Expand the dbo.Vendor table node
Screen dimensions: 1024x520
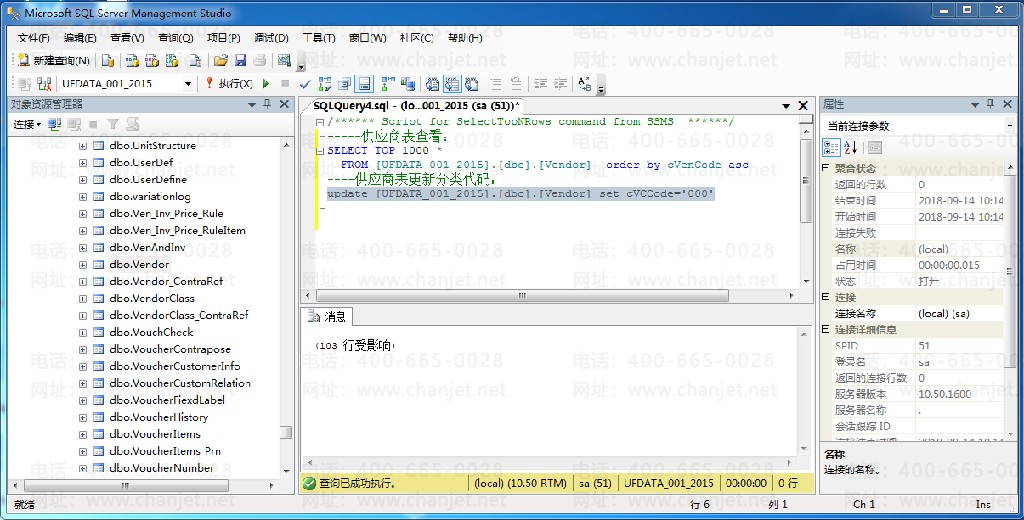pyautogui.click(x=83, y=265)
